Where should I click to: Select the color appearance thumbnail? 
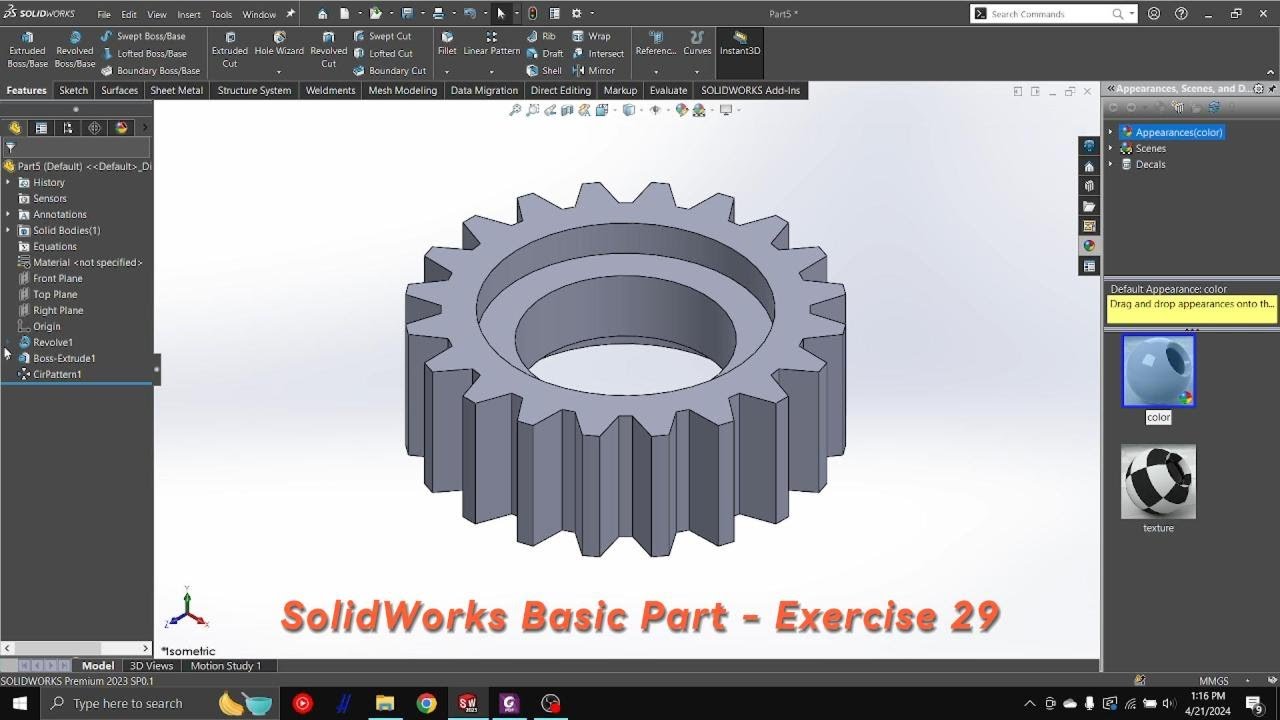[1158, 371]
